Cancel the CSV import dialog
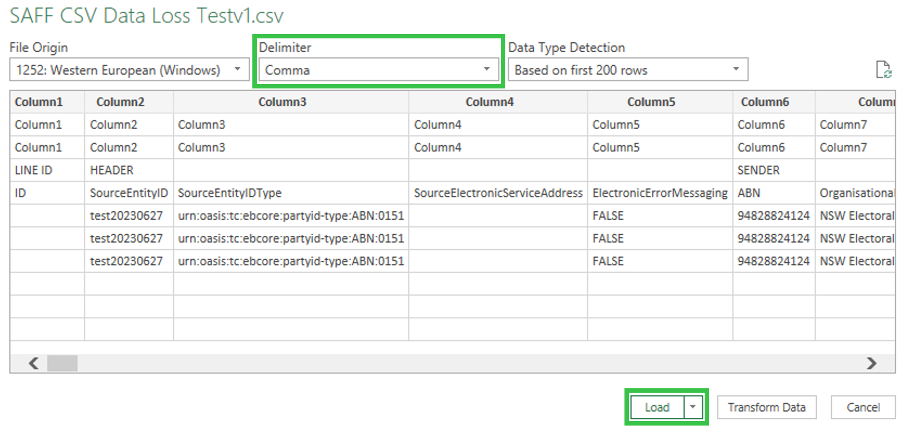Viewport: 904px width, 430px height. click(x=863, y=407)
